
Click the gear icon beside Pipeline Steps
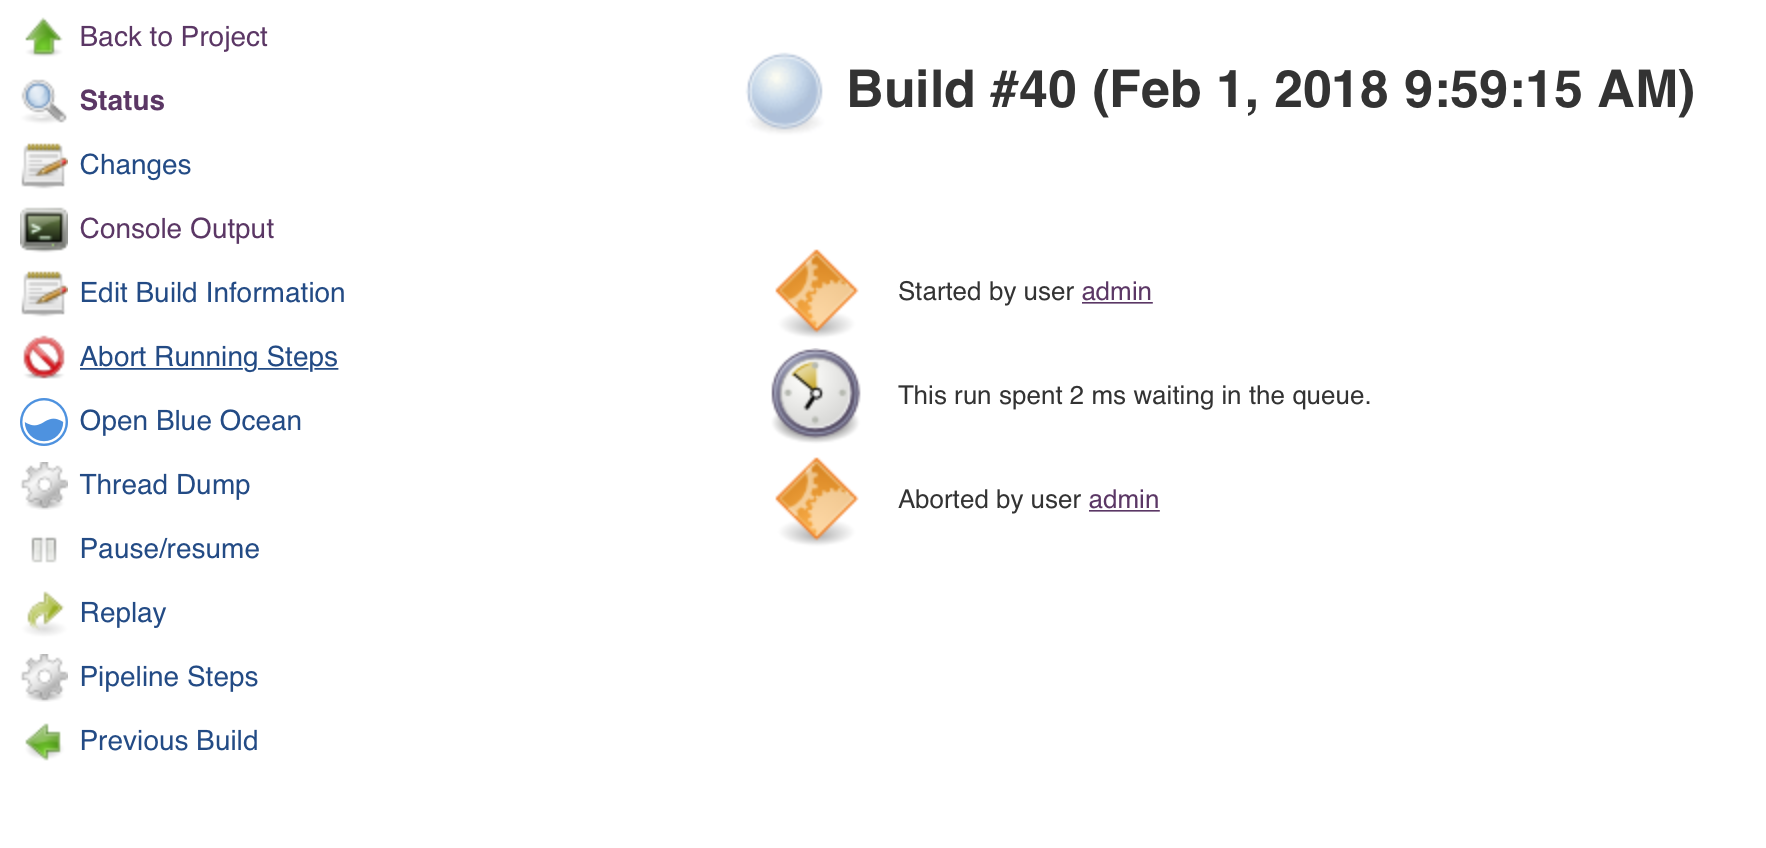(44, 677)
